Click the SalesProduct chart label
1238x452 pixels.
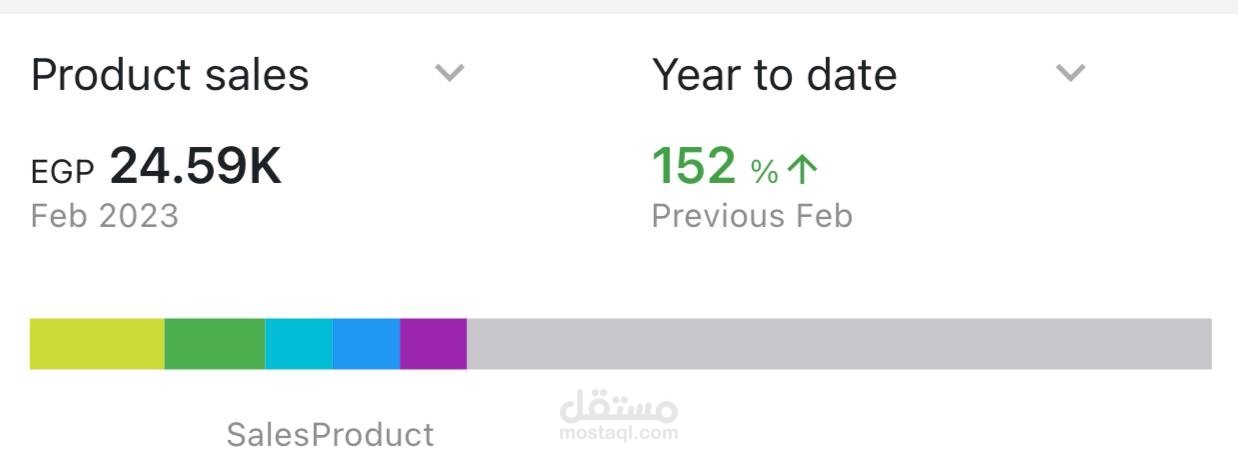coord(330,435)
